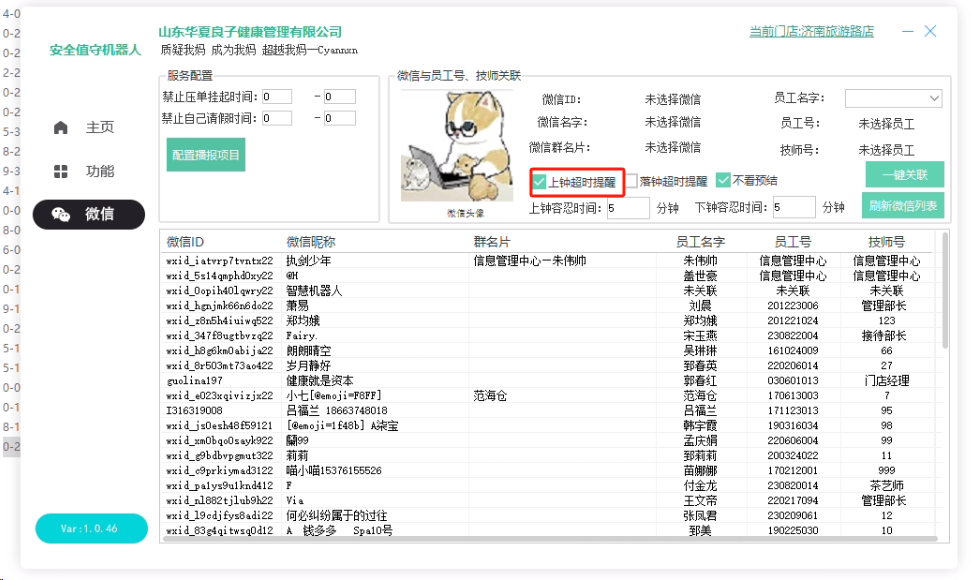
Task: Click the cat WeChat avatar image
Action: [443, 148]
